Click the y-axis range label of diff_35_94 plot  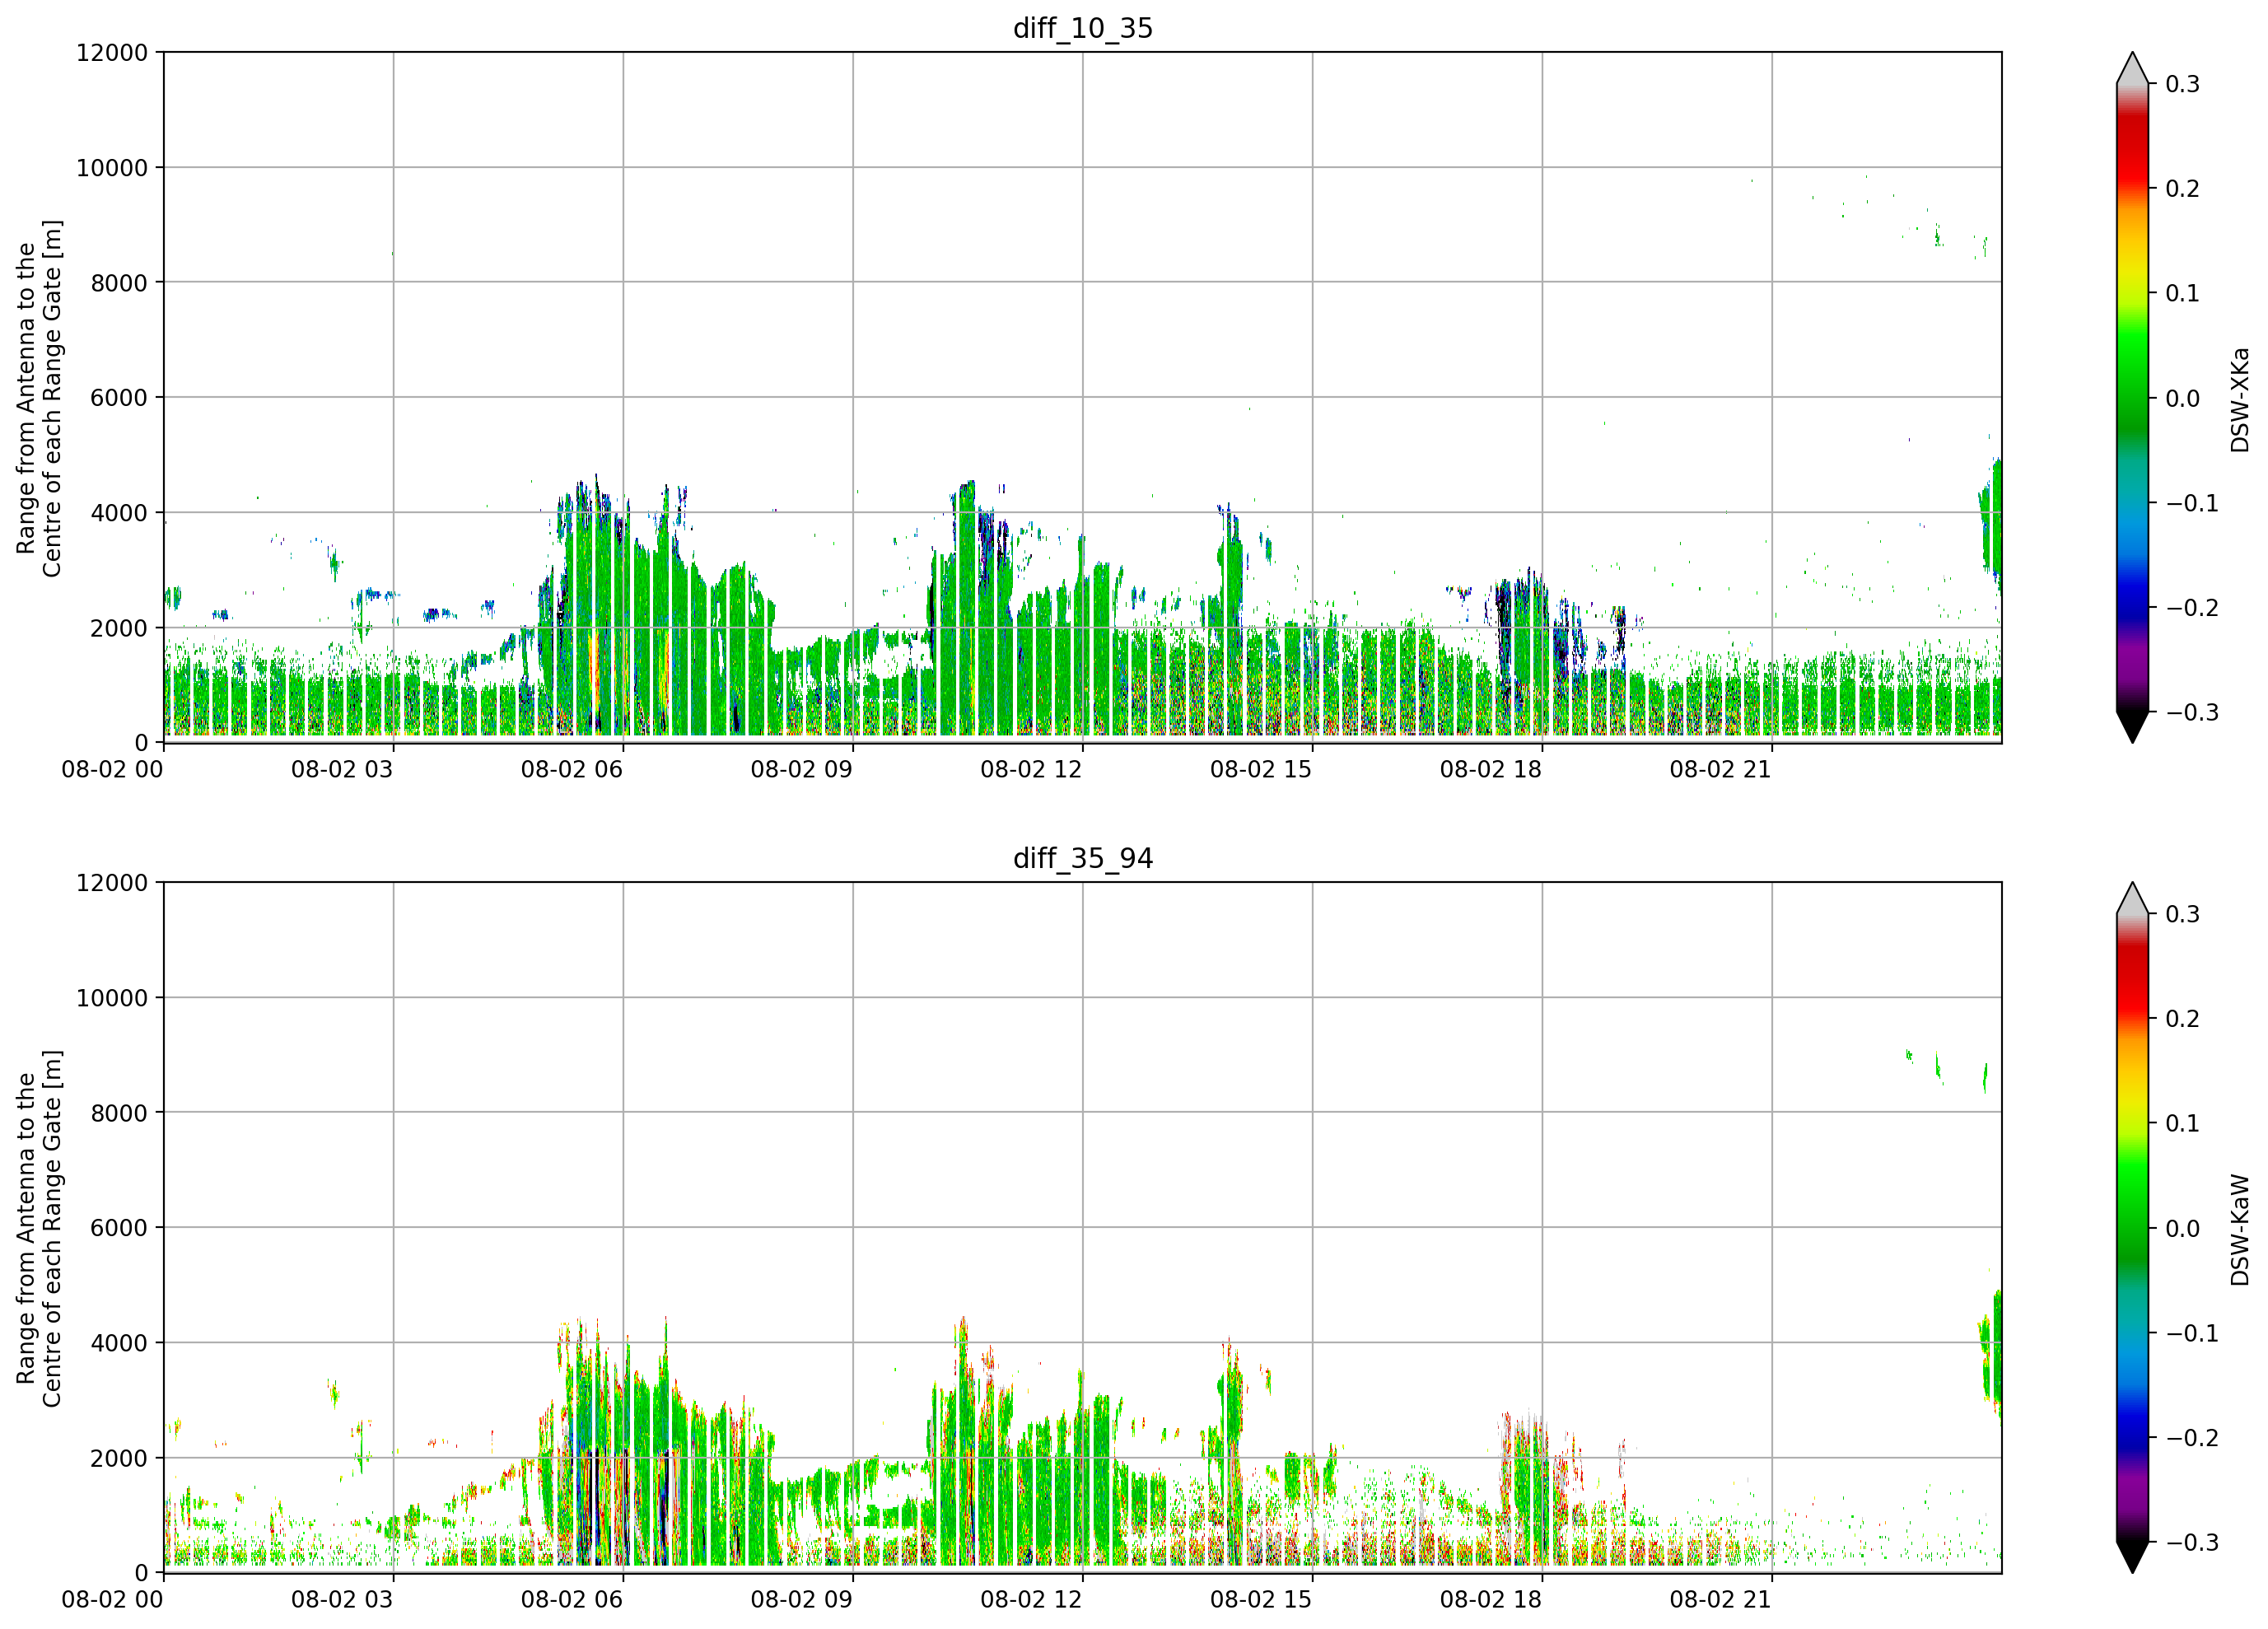click(39, 1228)
